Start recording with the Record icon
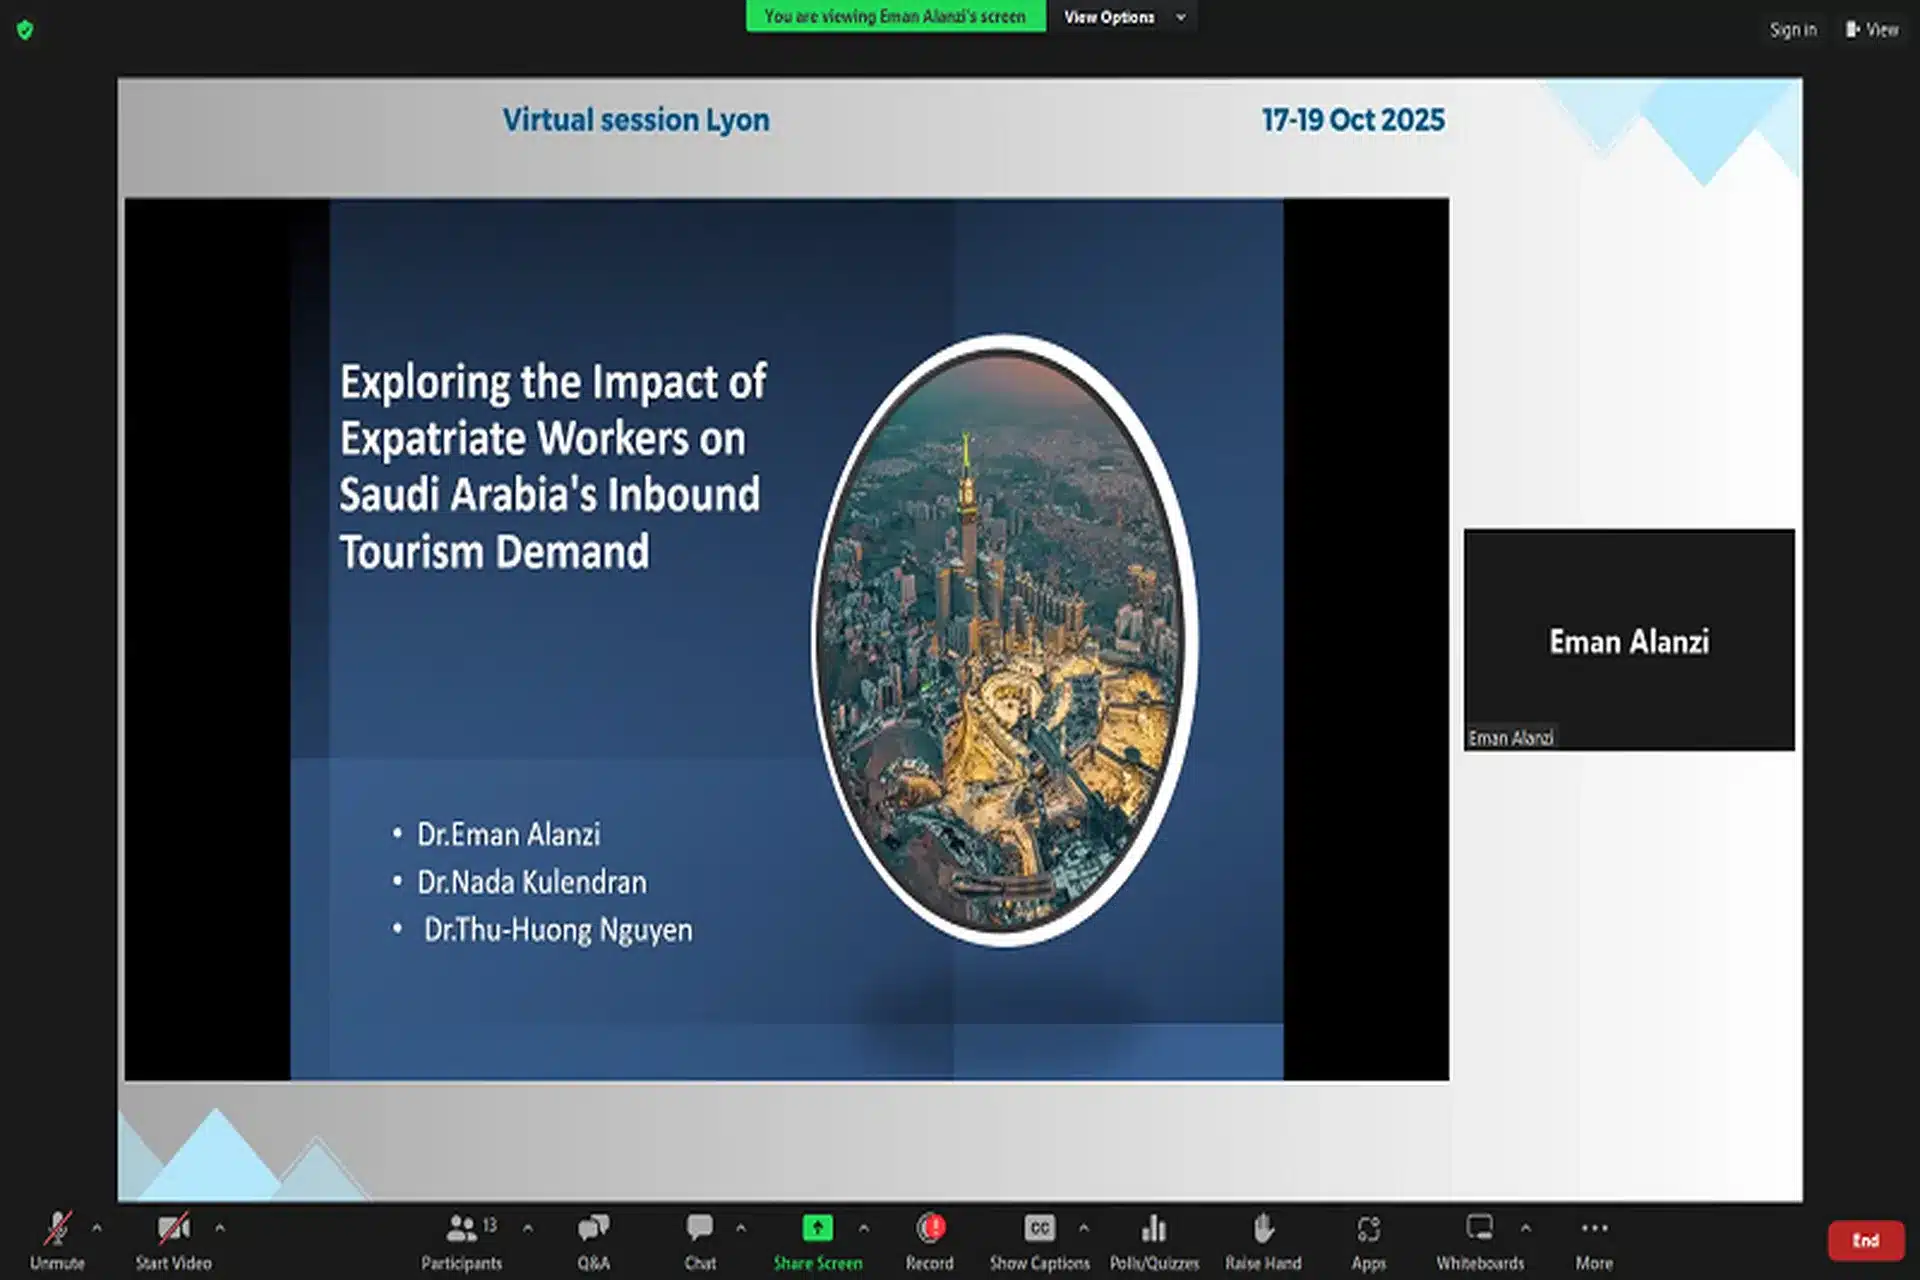Viewport: 1920px width, 1280px height. coord(930,1229)
